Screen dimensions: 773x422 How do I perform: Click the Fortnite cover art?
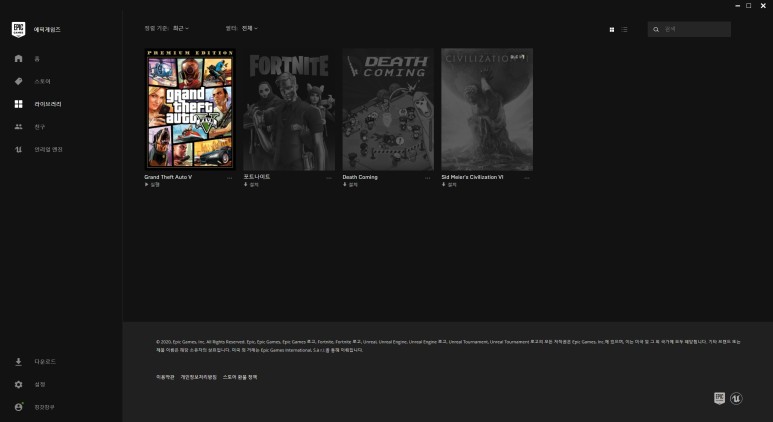point(289,109)
